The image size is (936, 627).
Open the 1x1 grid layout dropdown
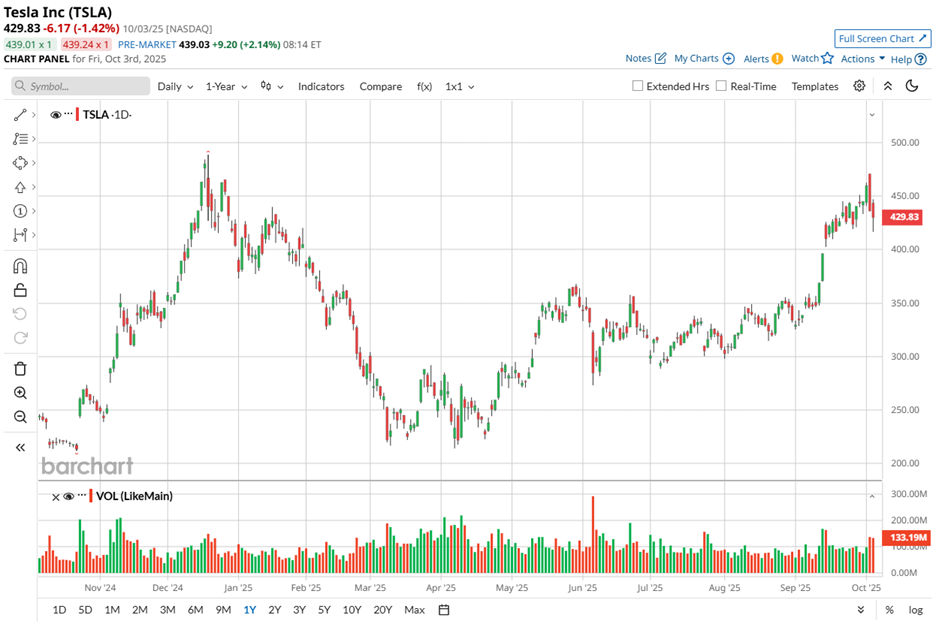click(460, 86)
